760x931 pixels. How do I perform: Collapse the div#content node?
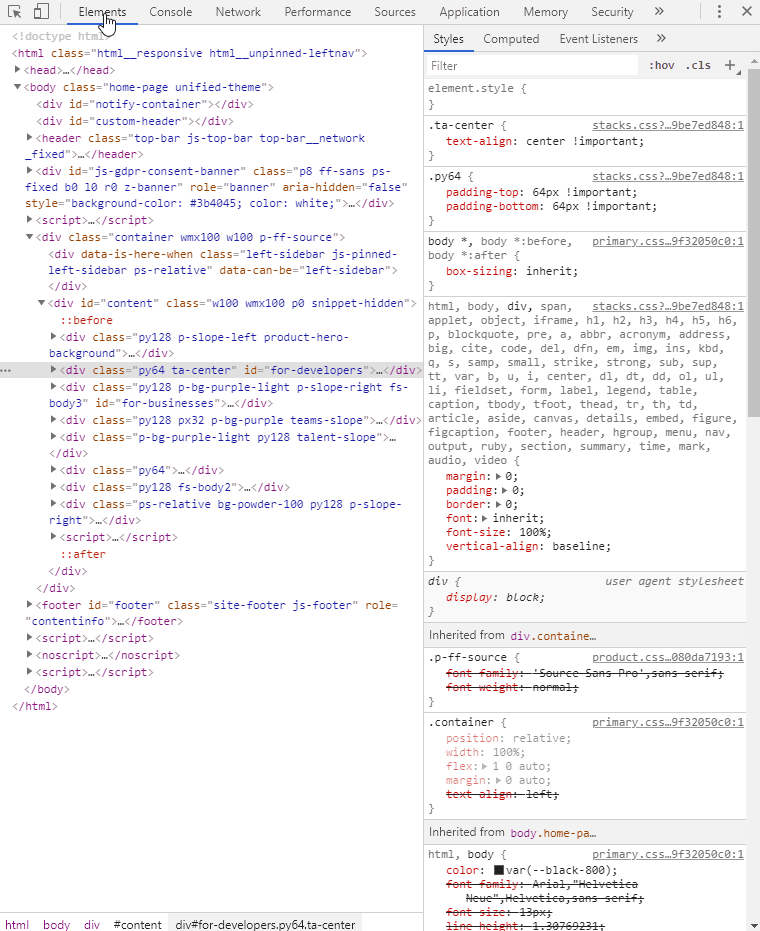[x=42, y=302]
